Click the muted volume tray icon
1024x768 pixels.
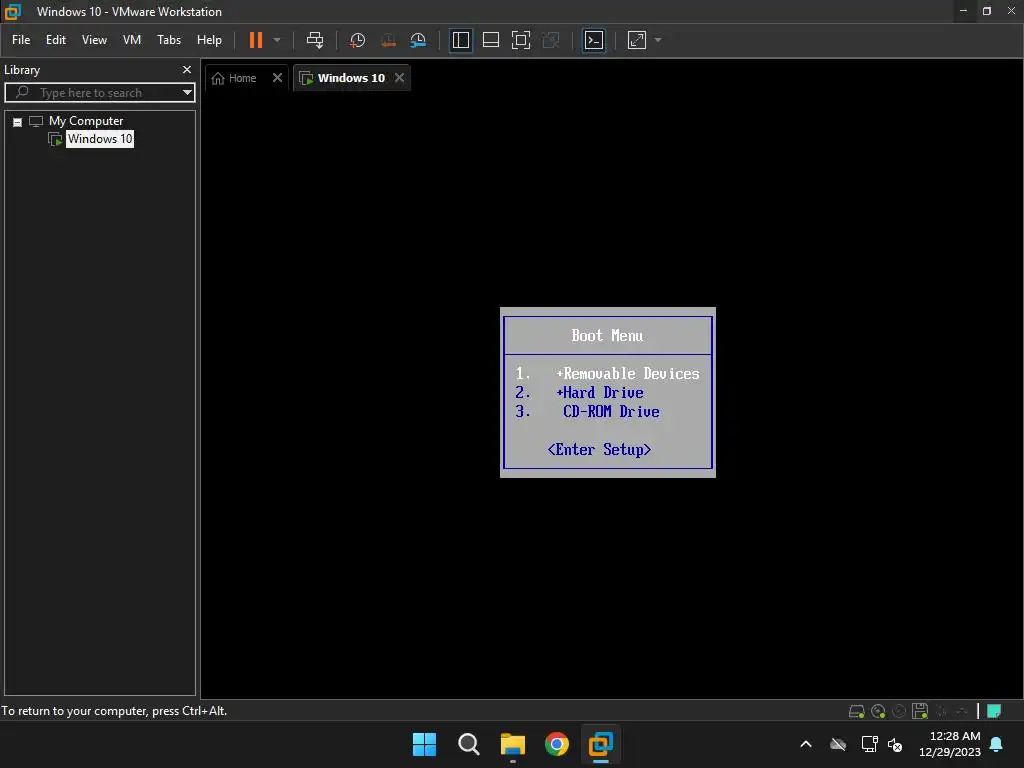pos(895,744)
